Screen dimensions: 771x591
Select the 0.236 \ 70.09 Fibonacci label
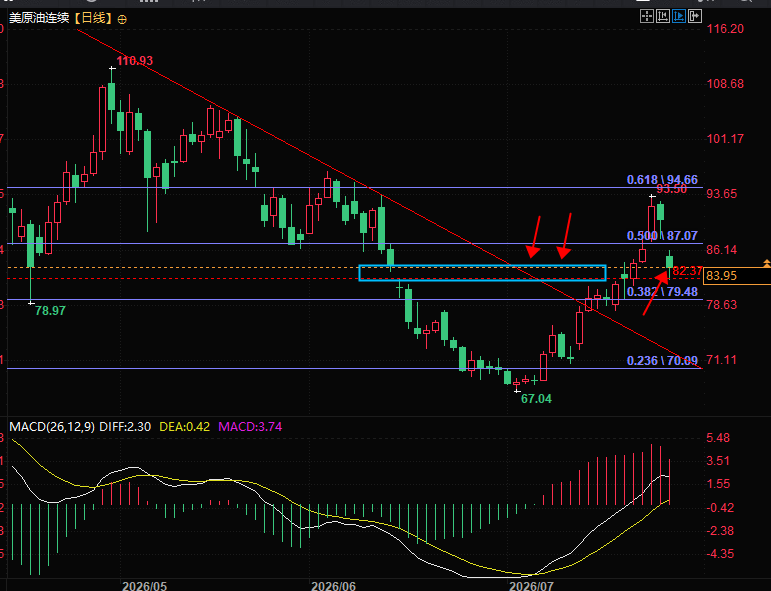tap(662, 361)
